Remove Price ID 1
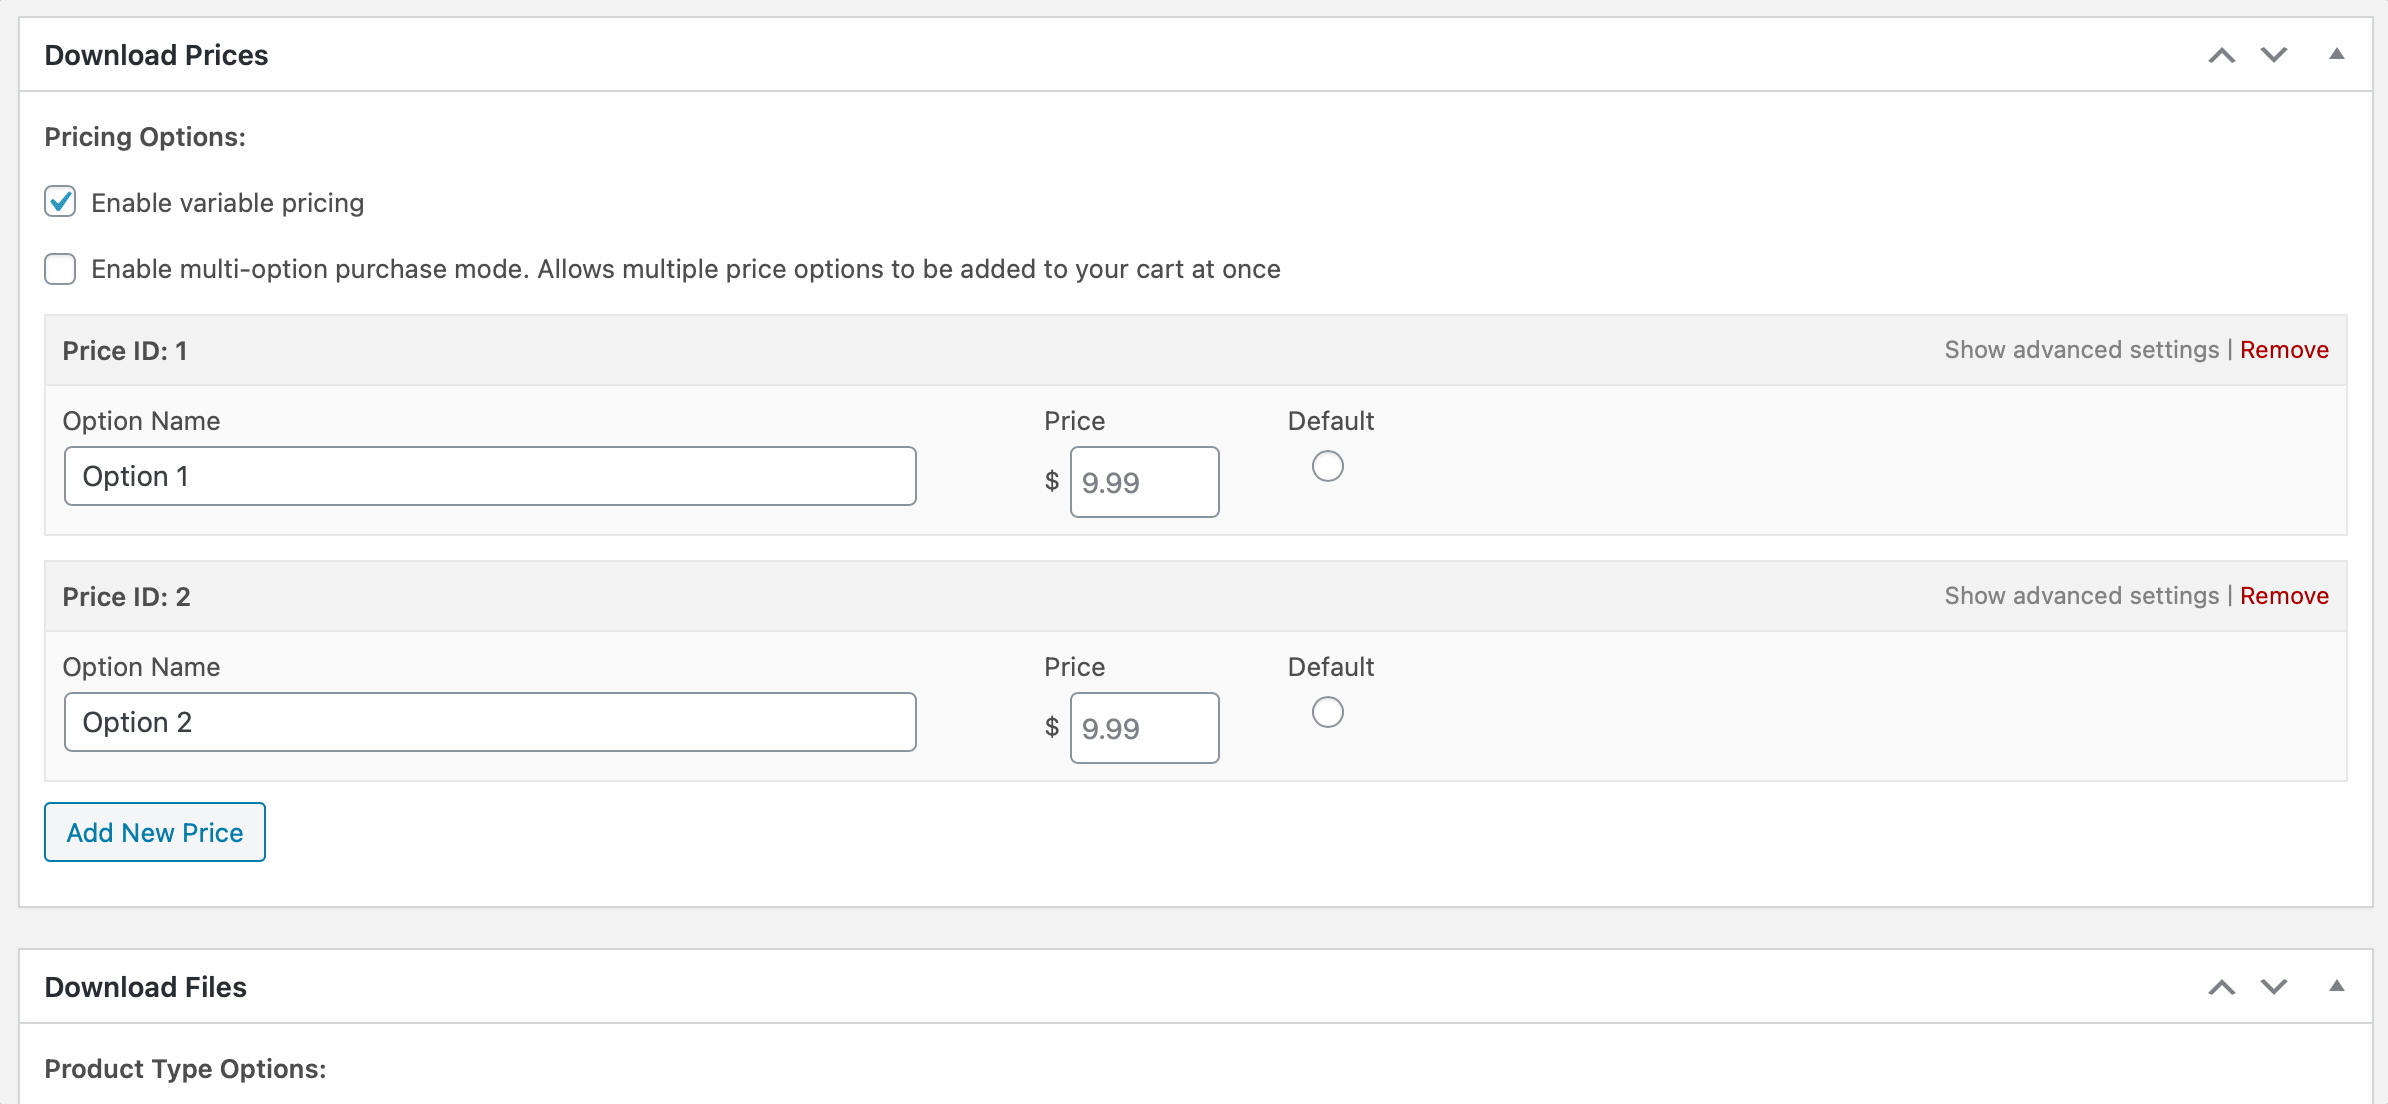 (2284, 350)
